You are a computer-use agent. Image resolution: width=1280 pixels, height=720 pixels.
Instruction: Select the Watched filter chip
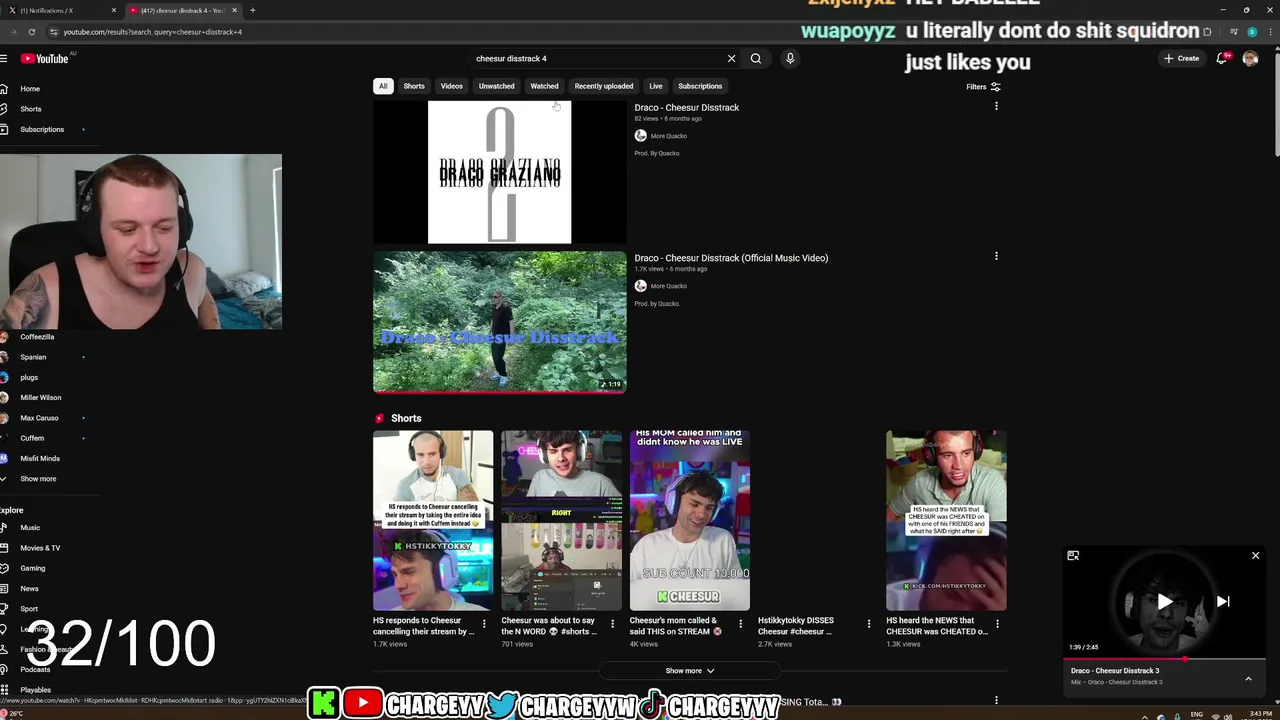[544, 86]
